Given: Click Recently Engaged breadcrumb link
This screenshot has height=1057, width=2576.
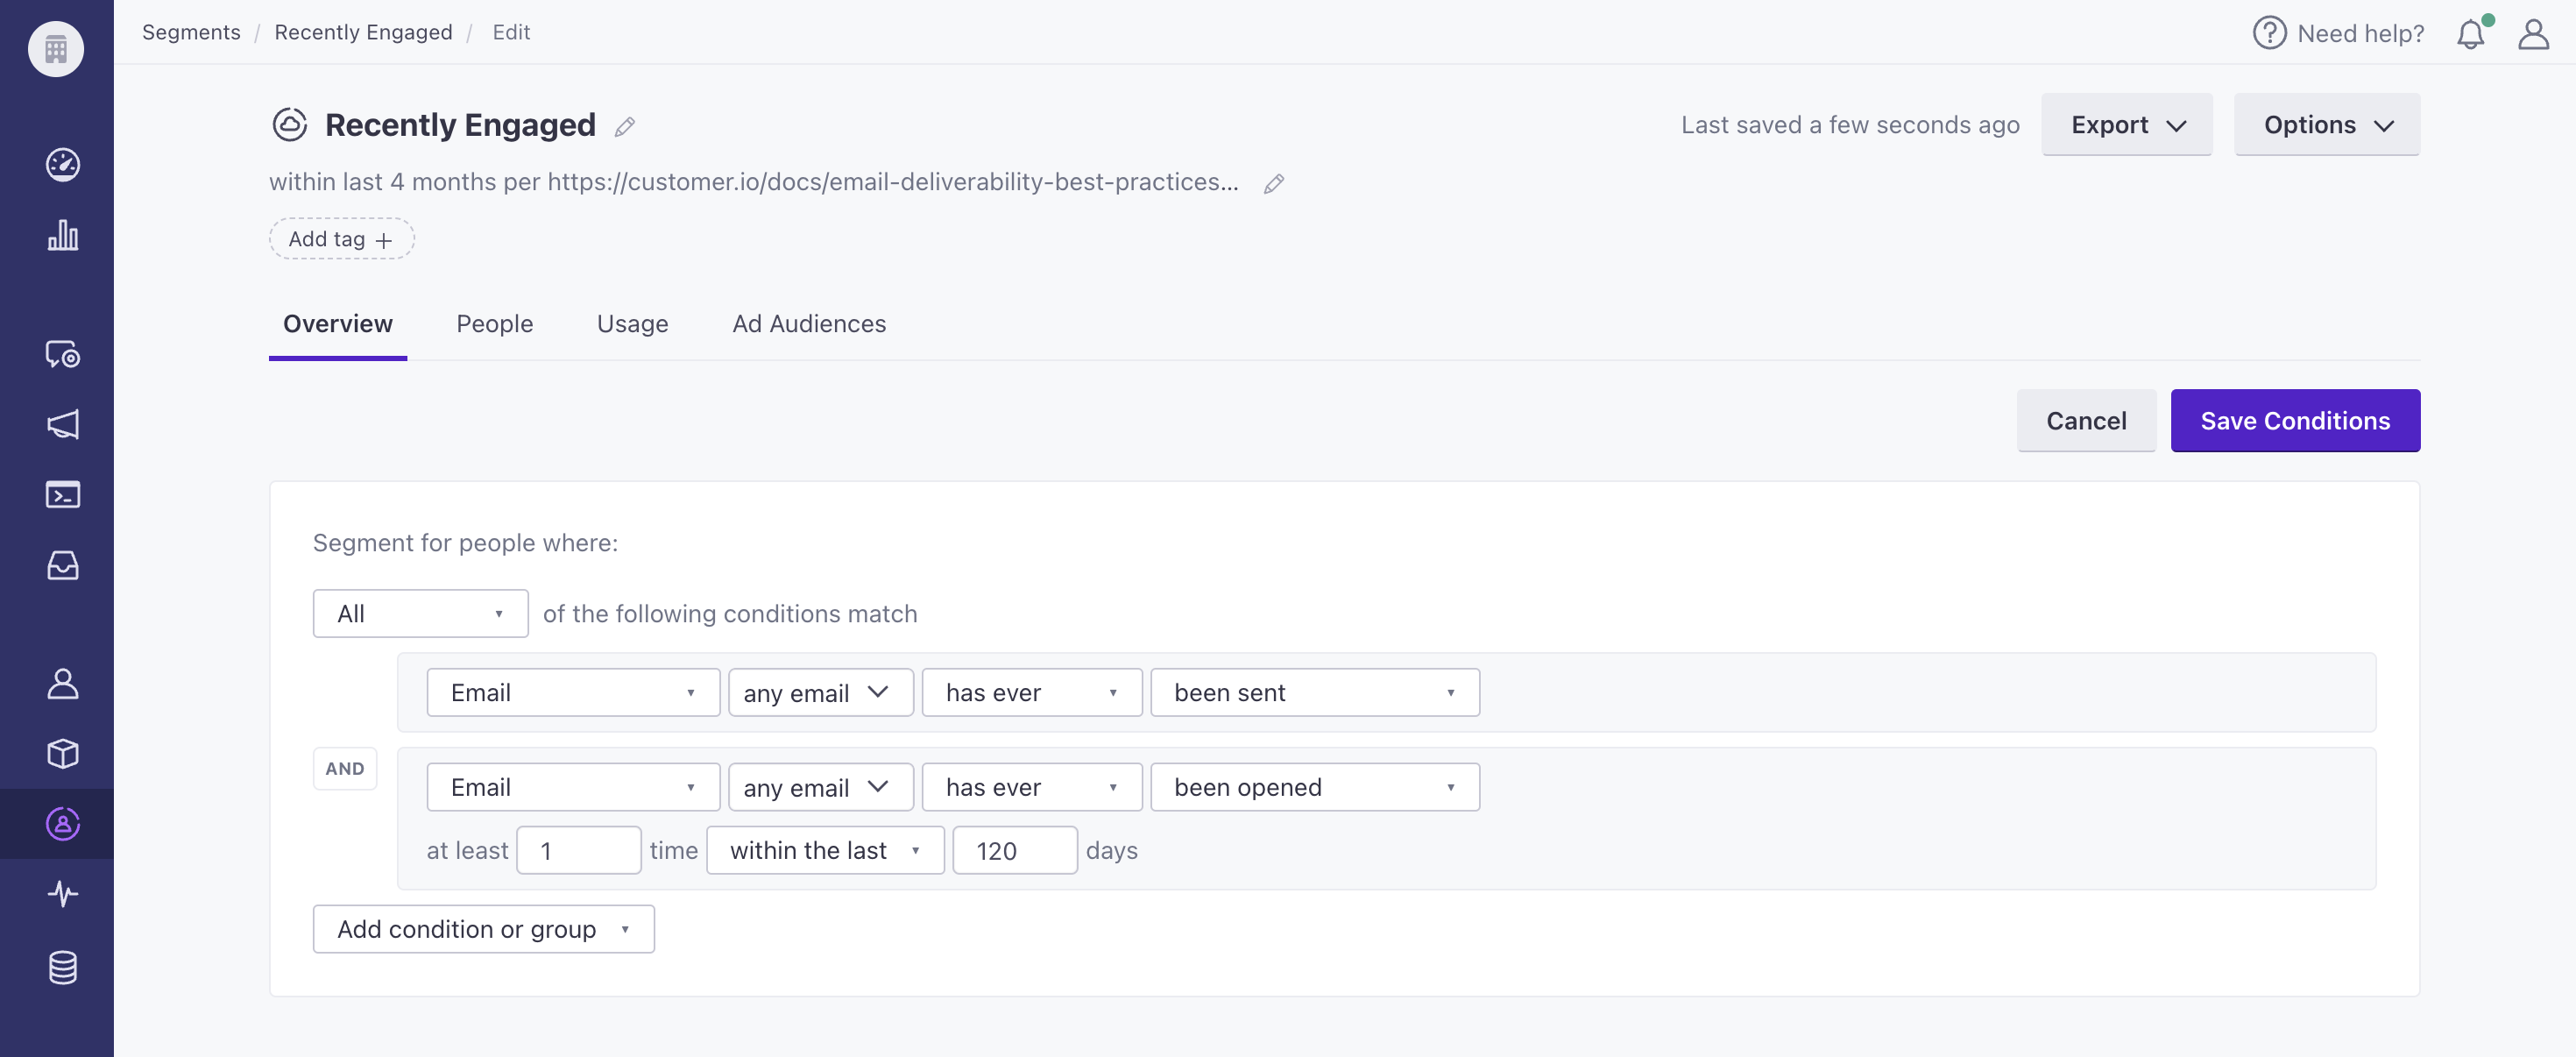Looking at the screenshot, I should (363, 33).
